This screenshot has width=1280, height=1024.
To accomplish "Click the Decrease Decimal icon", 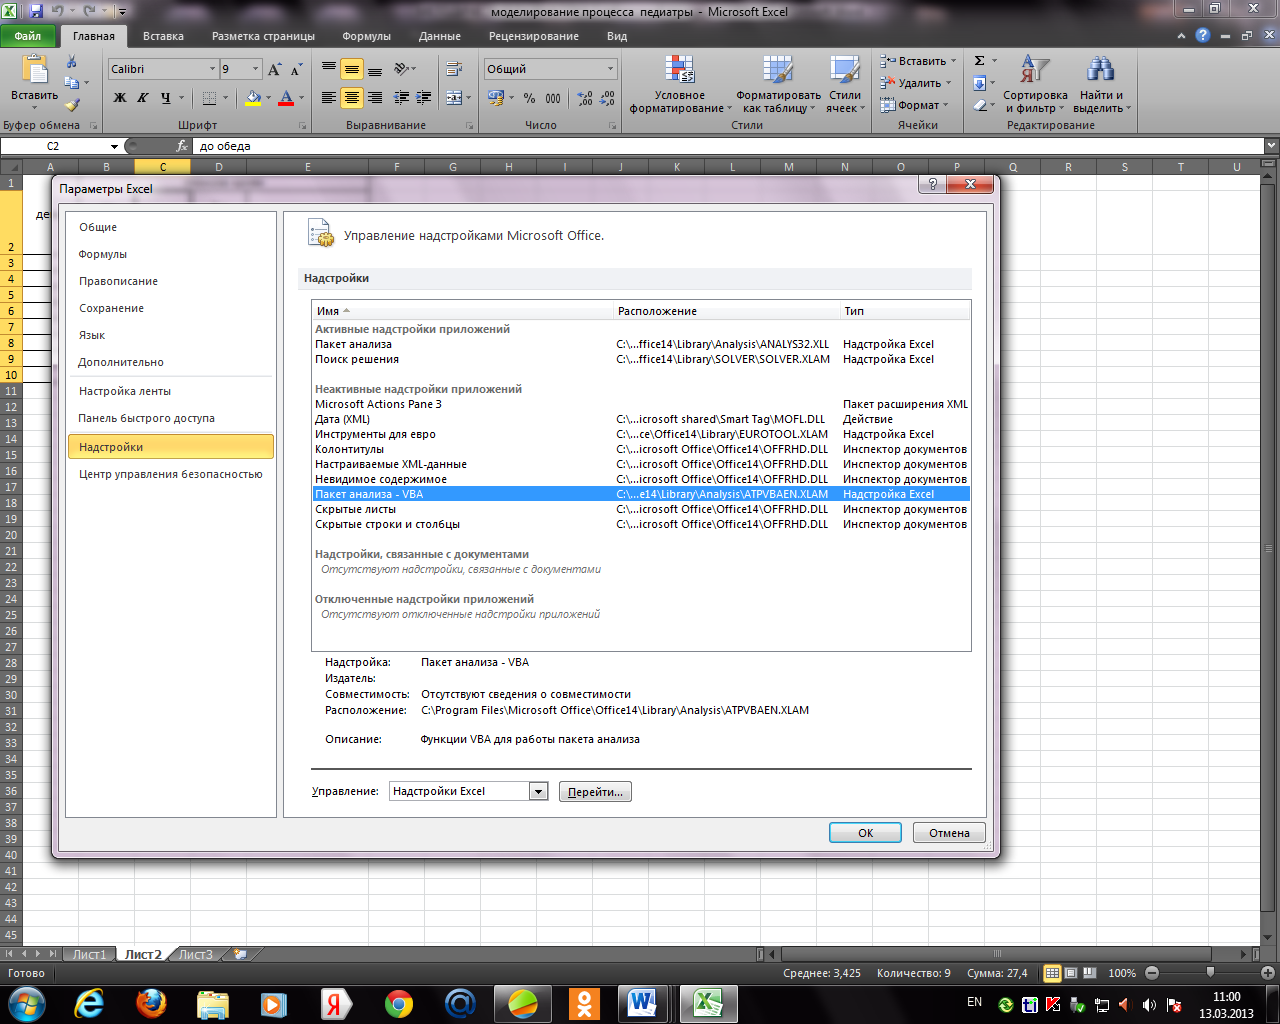I will click(x=608, y=98).
